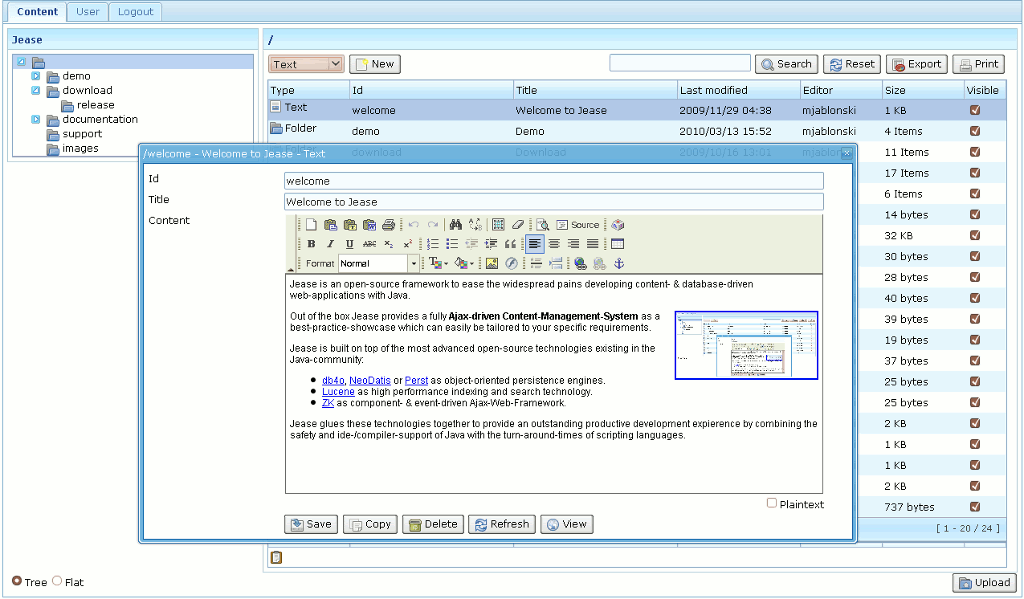Image resolution: width=1024 pixels, height=599 pixels.
Task: Toggle Strikethrough formatting
Action: pyautogui.click(x=369, y=244)
